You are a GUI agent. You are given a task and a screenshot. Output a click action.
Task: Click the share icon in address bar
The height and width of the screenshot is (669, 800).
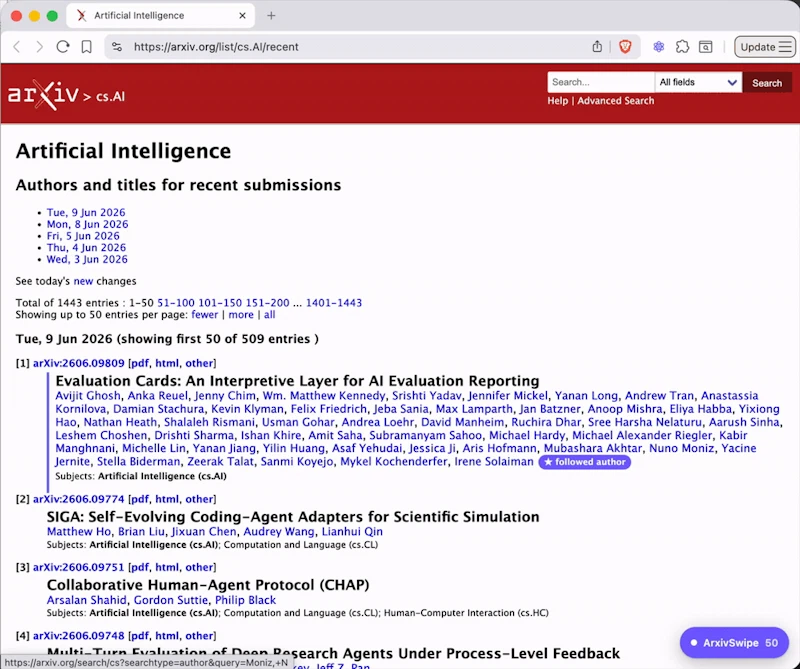pyautogui.click(x=597, y=46)
